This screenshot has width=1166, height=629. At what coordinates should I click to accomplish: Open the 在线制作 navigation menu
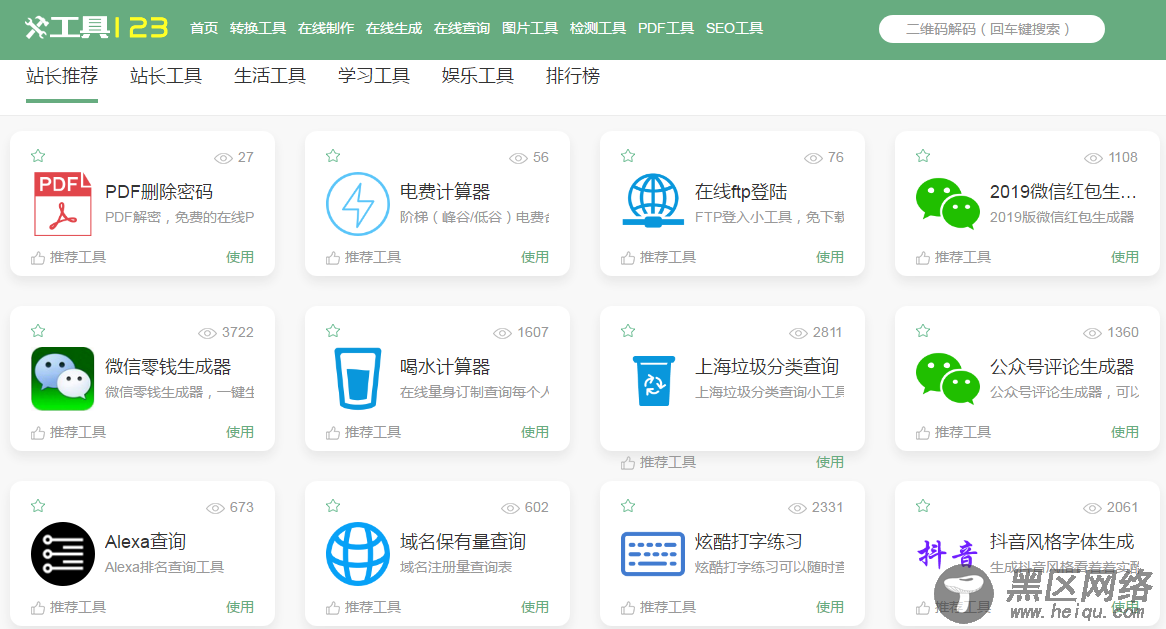click(x=326, y=28)
